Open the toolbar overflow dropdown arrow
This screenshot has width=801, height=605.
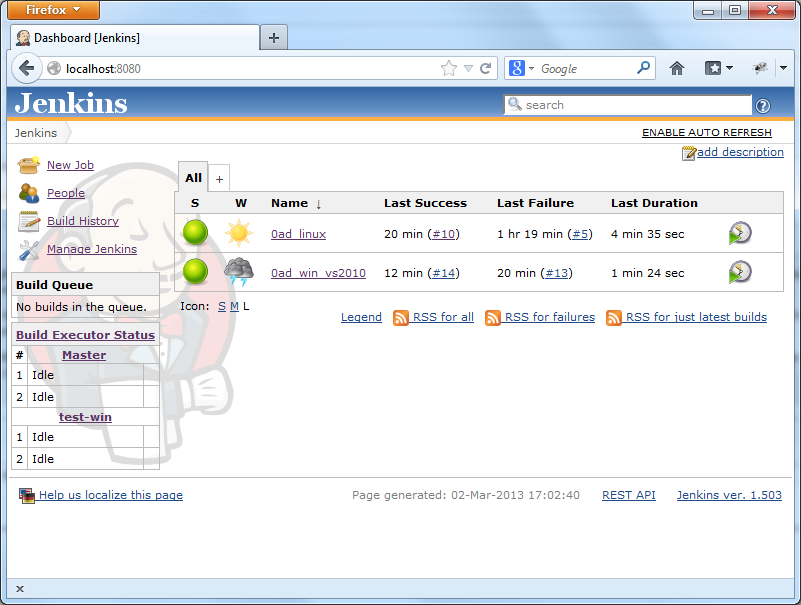coord(783,68)
